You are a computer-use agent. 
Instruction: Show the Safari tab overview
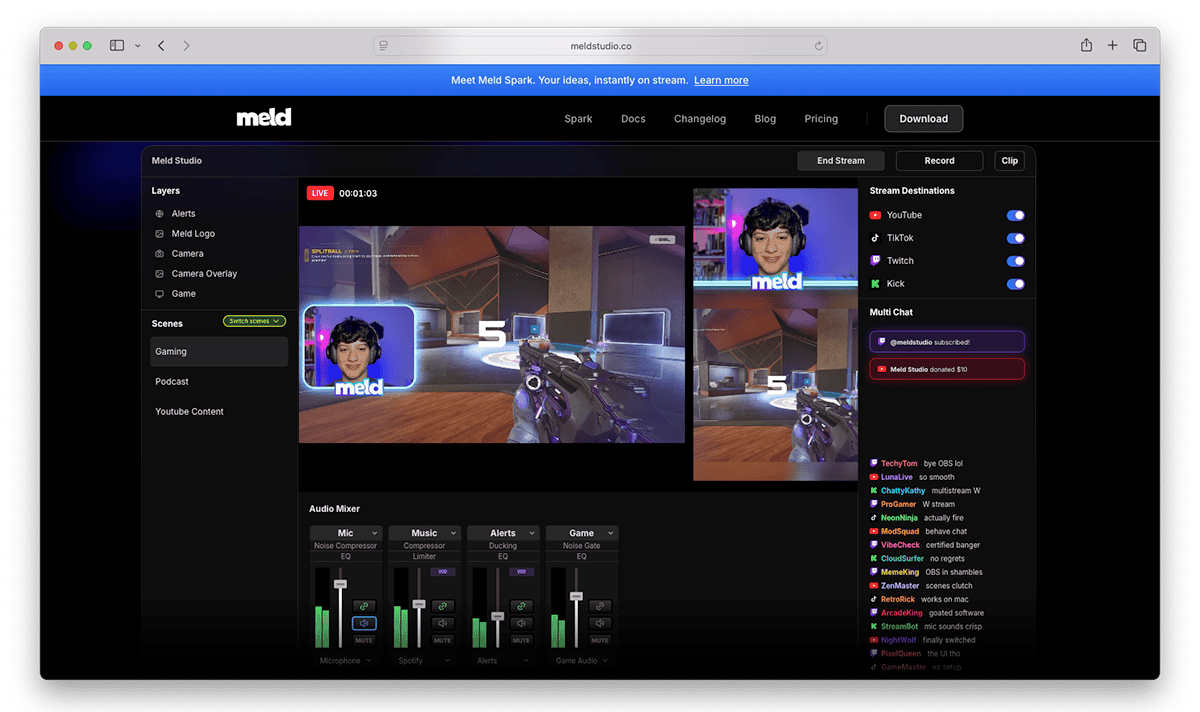tap(1139, 46)
